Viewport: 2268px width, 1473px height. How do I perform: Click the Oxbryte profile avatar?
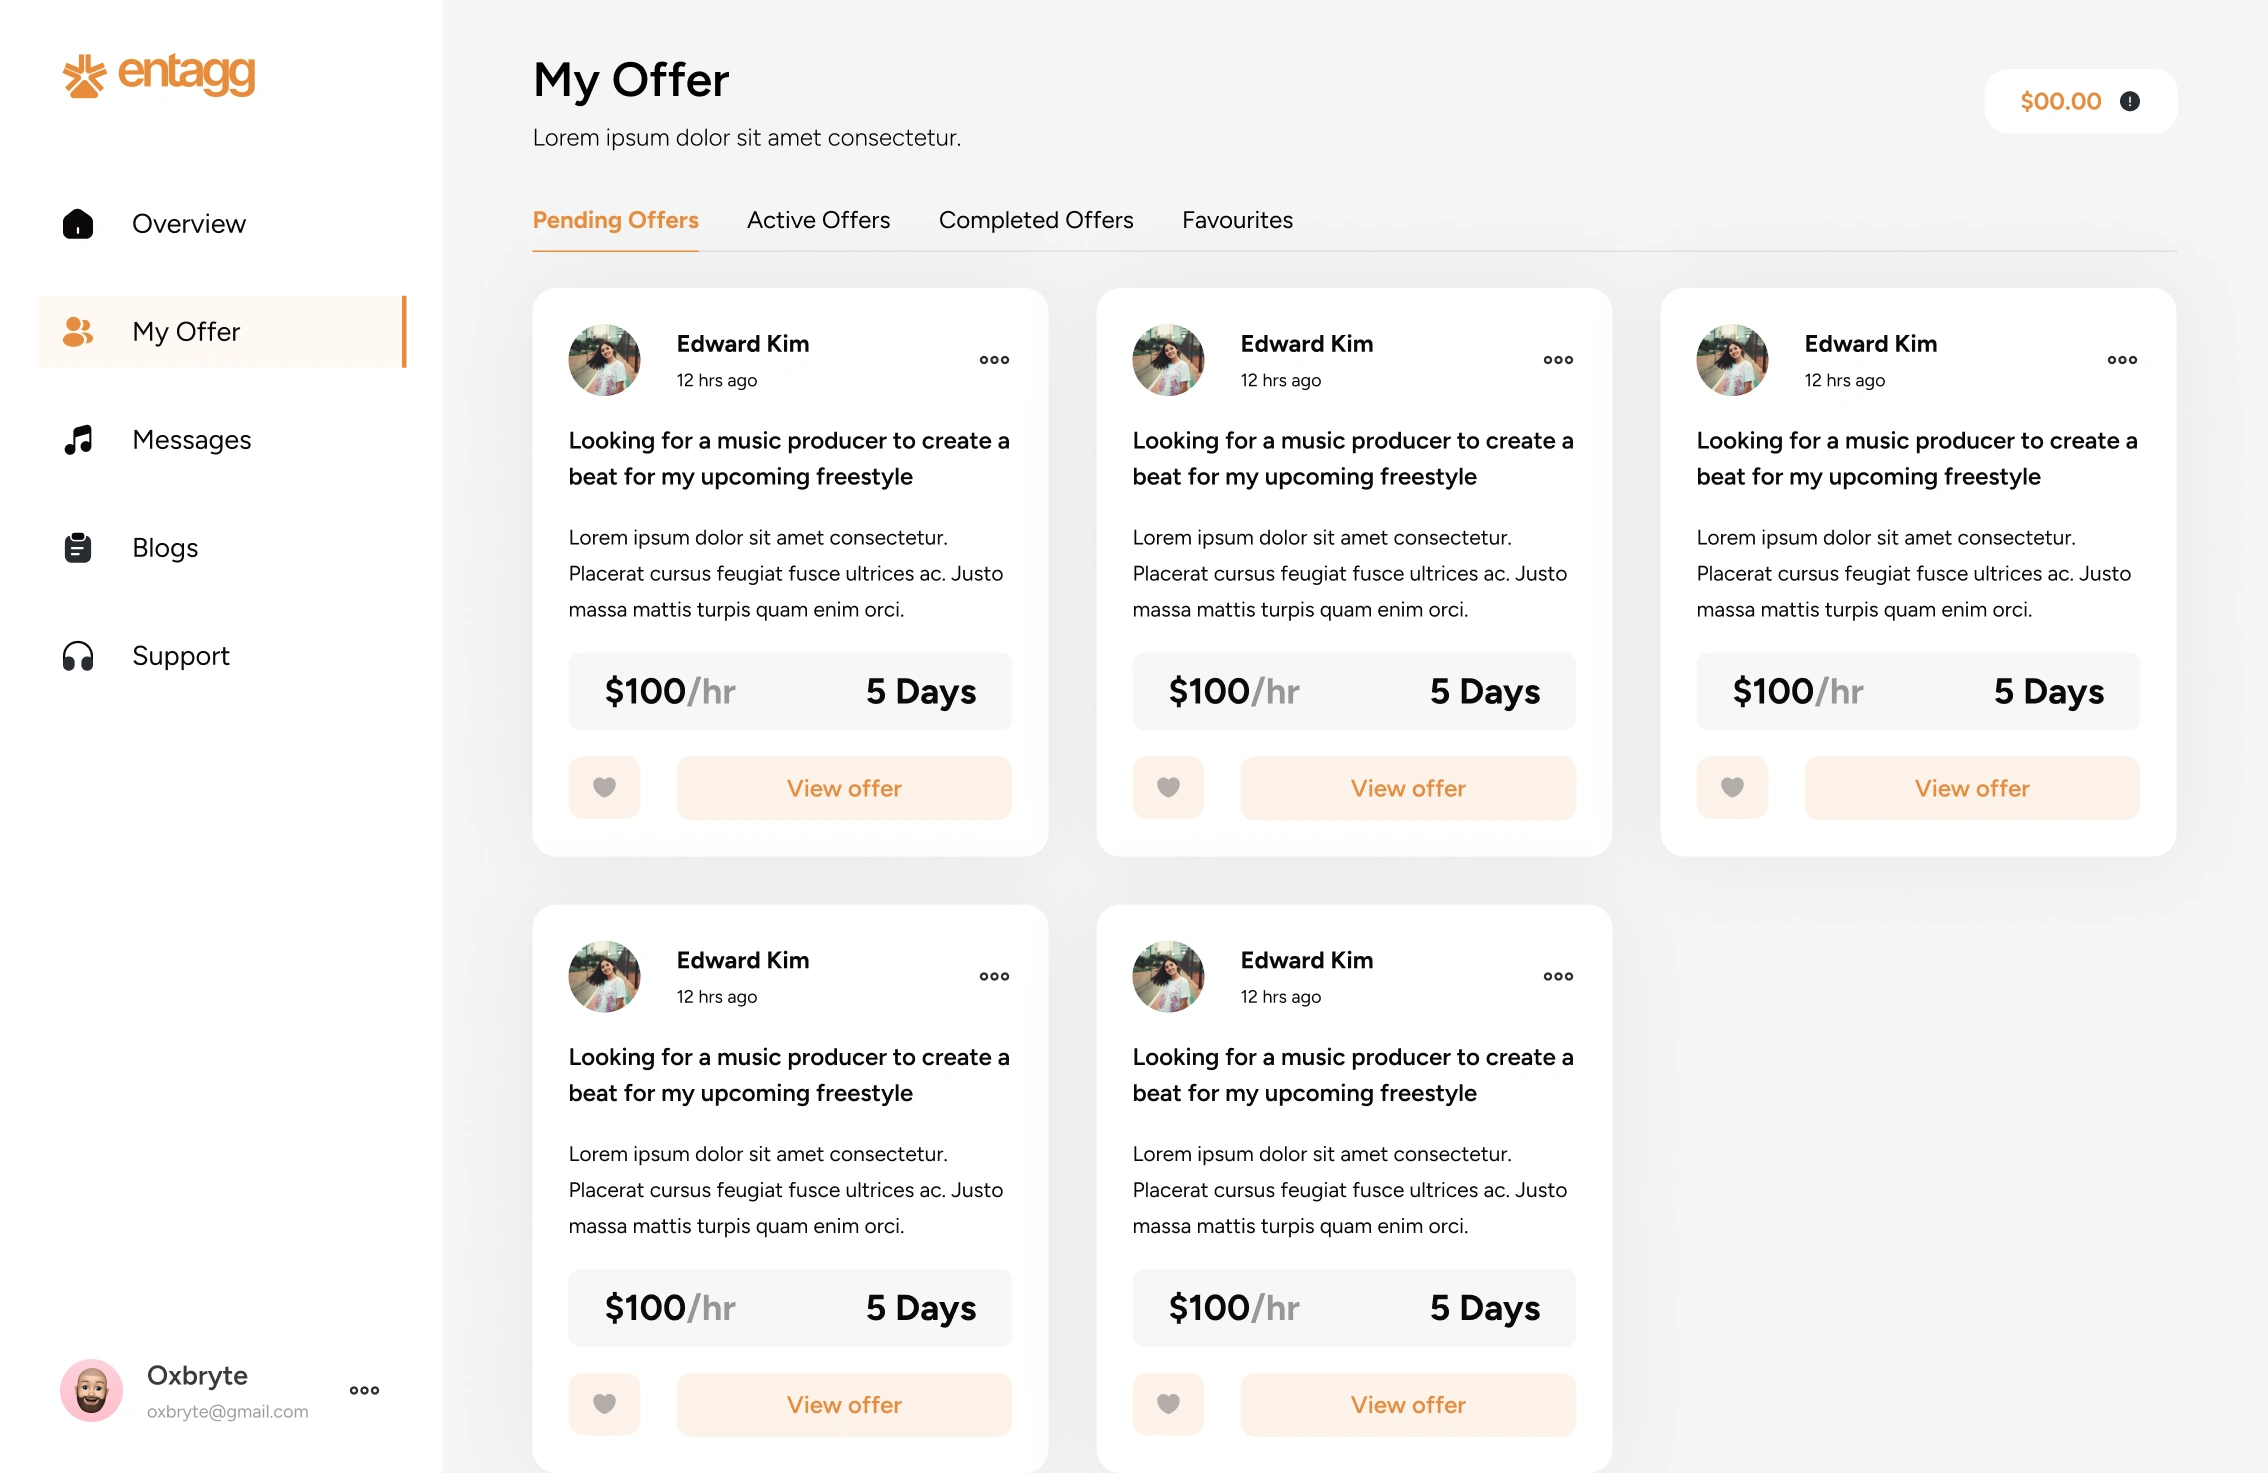coord(92,1390)
